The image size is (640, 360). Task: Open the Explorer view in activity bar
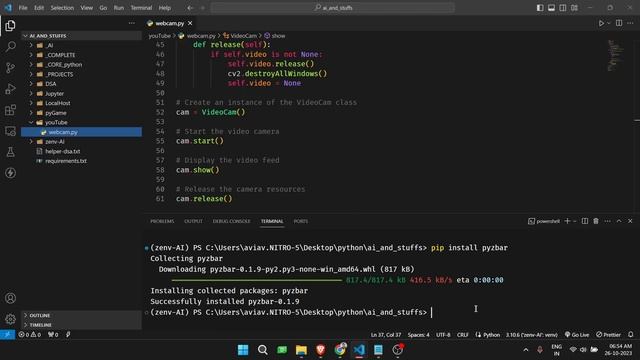tap(10, 26)
